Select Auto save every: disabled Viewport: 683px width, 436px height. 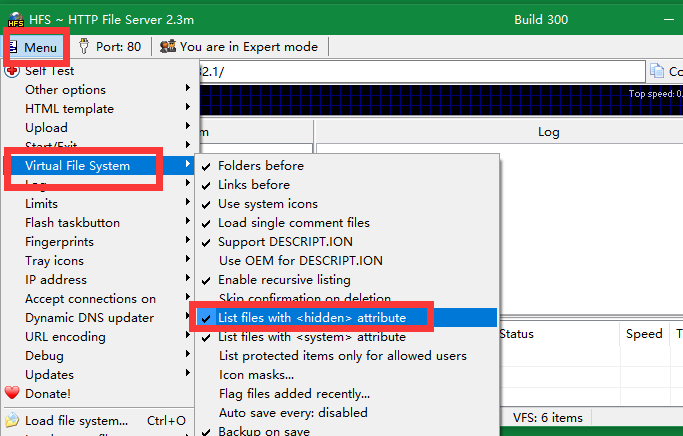(347, 412)
